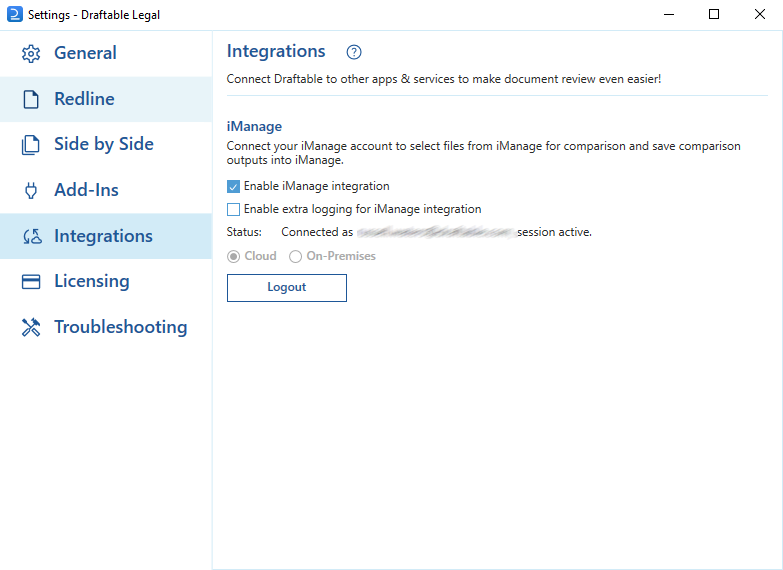Open the General settings tab
The width and height of the screenshot is (783, 570).
tap(106, 53)
